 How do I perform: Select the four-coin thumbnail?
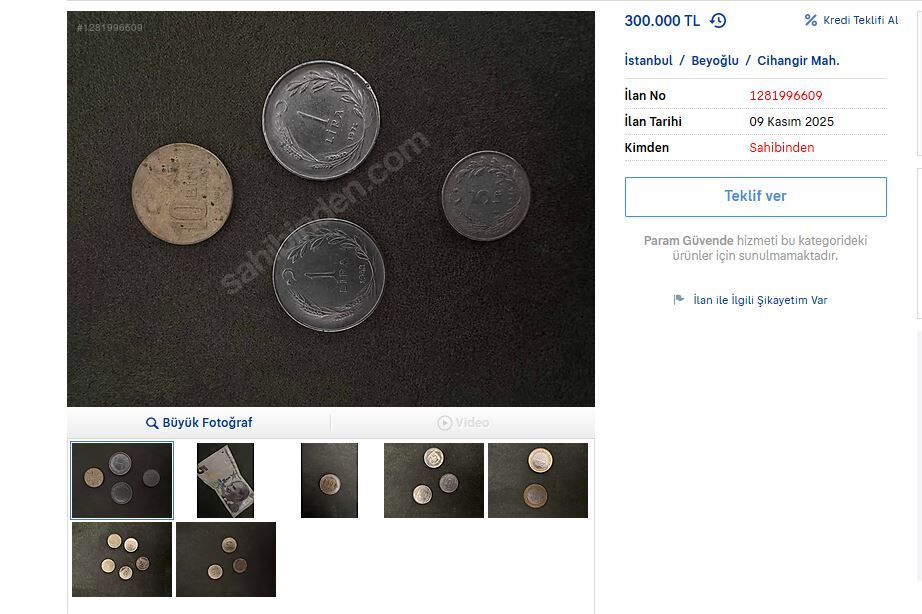(122, 480)
